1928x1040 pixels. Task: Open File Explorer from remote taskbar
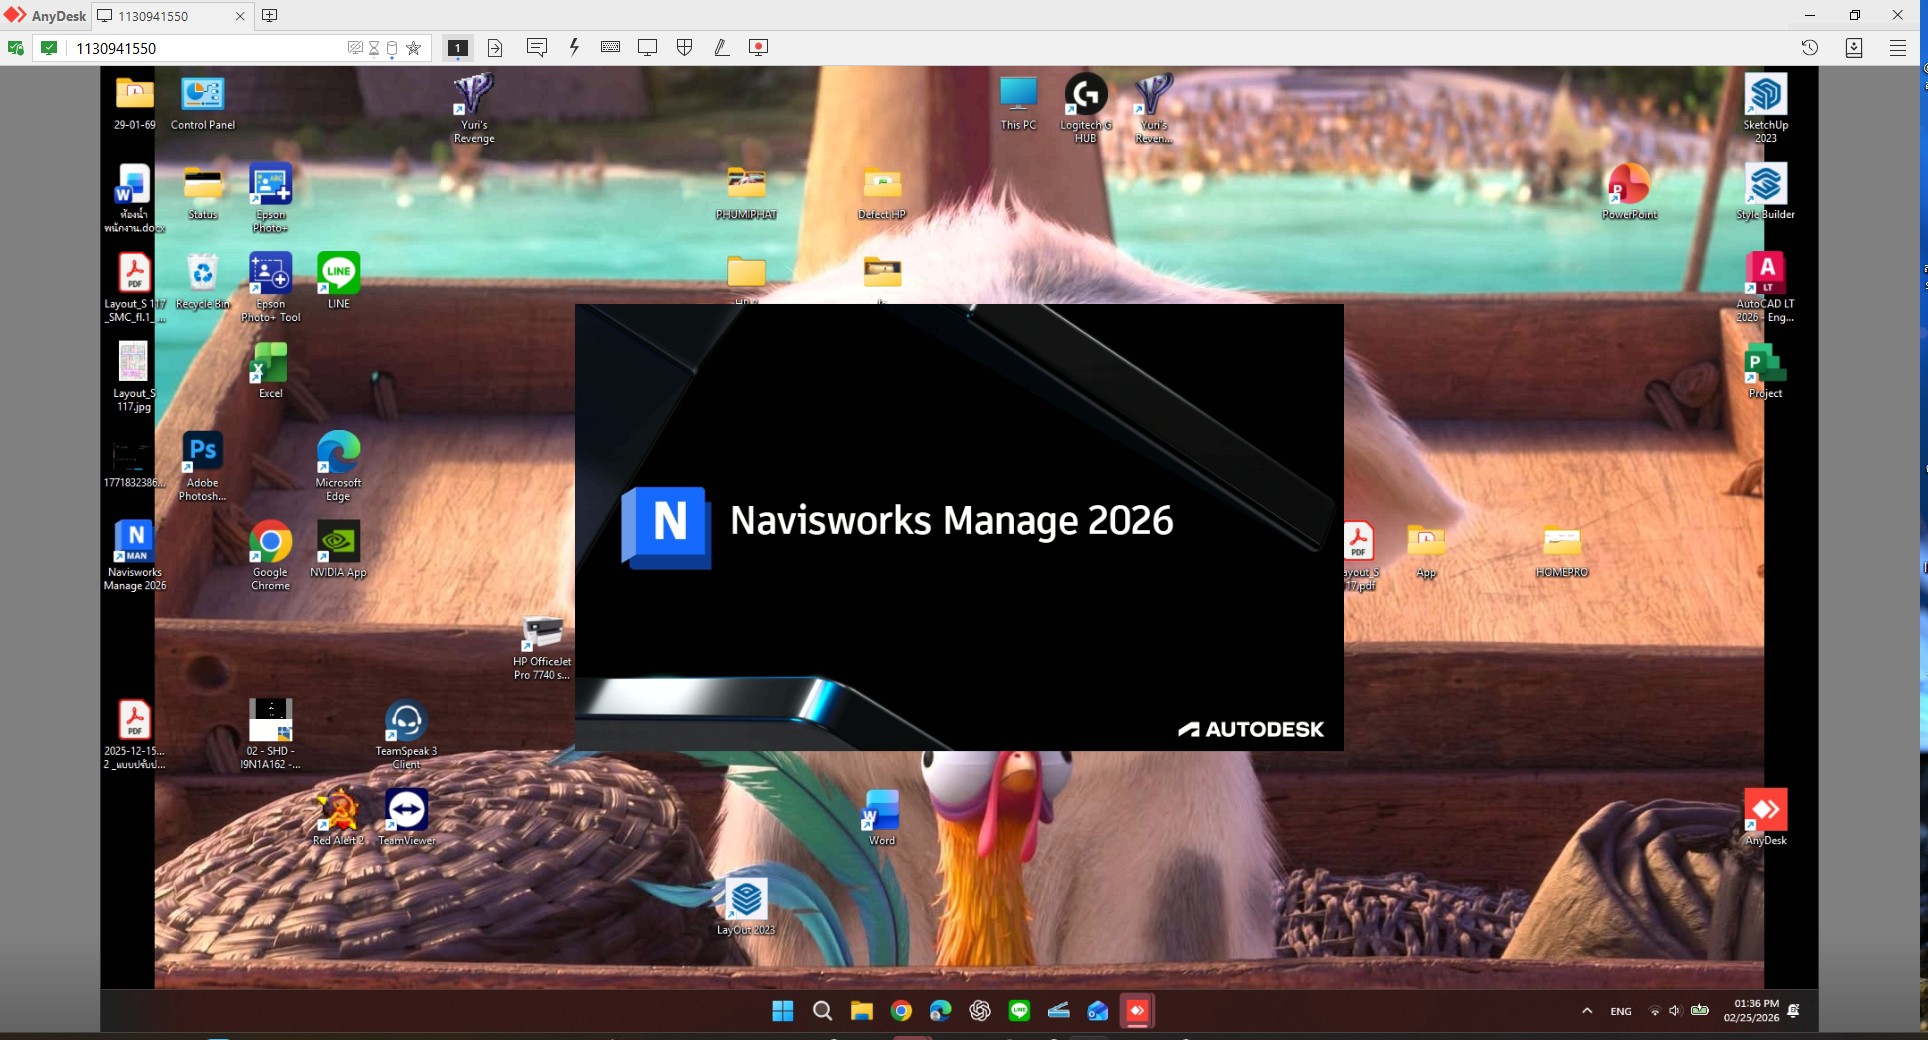coord(862,1011)
